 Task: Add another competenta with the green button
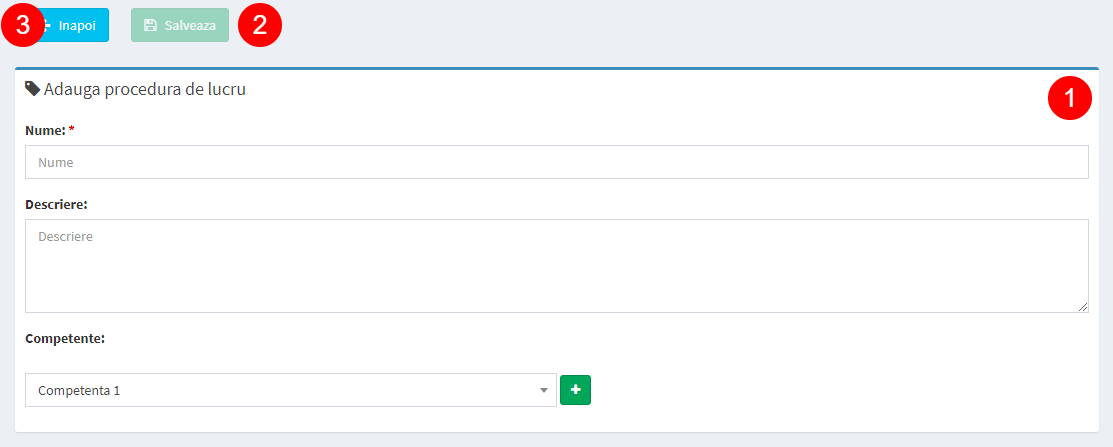point(576,390)
